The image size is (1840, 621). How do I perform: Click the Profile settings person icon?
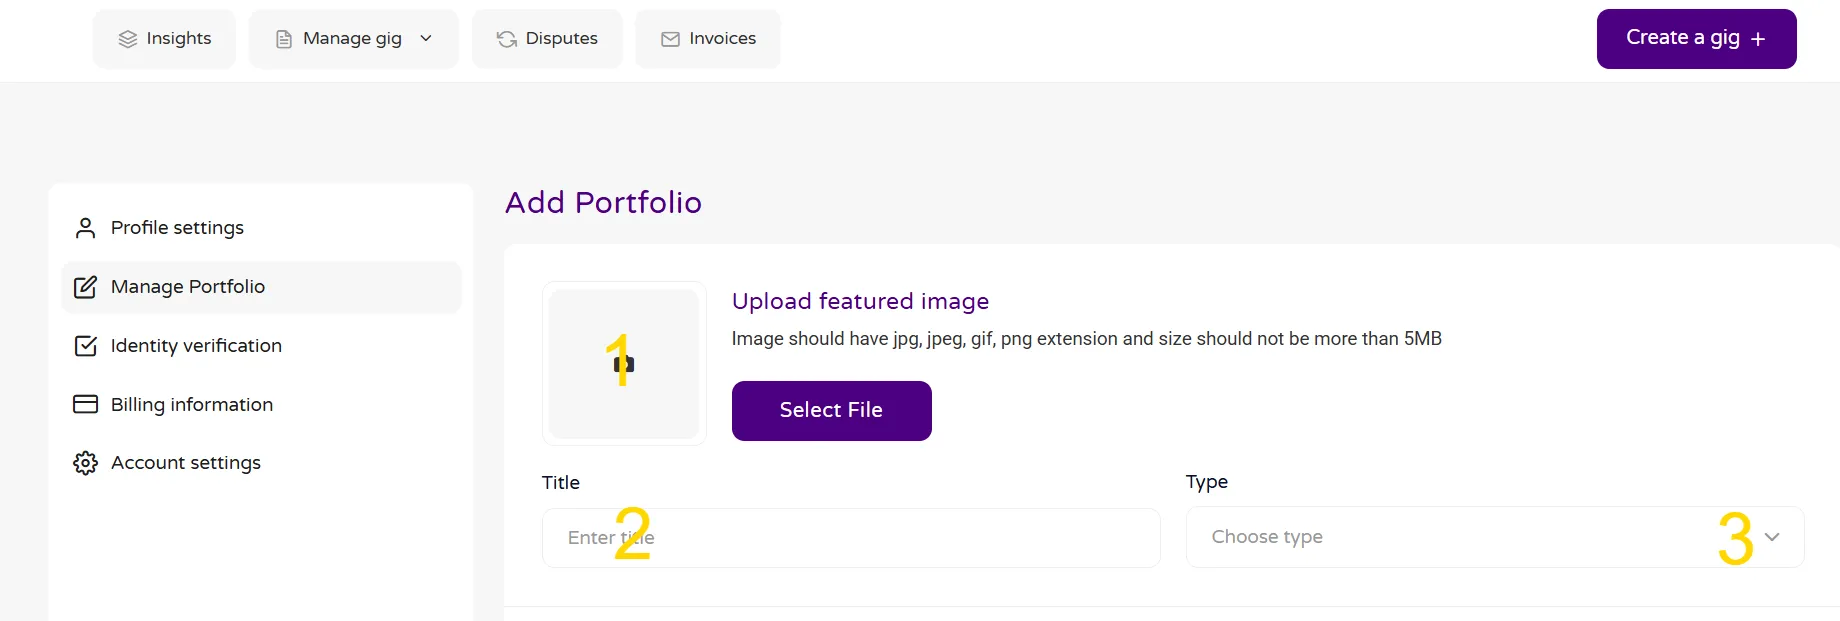[x=86, y=228]
